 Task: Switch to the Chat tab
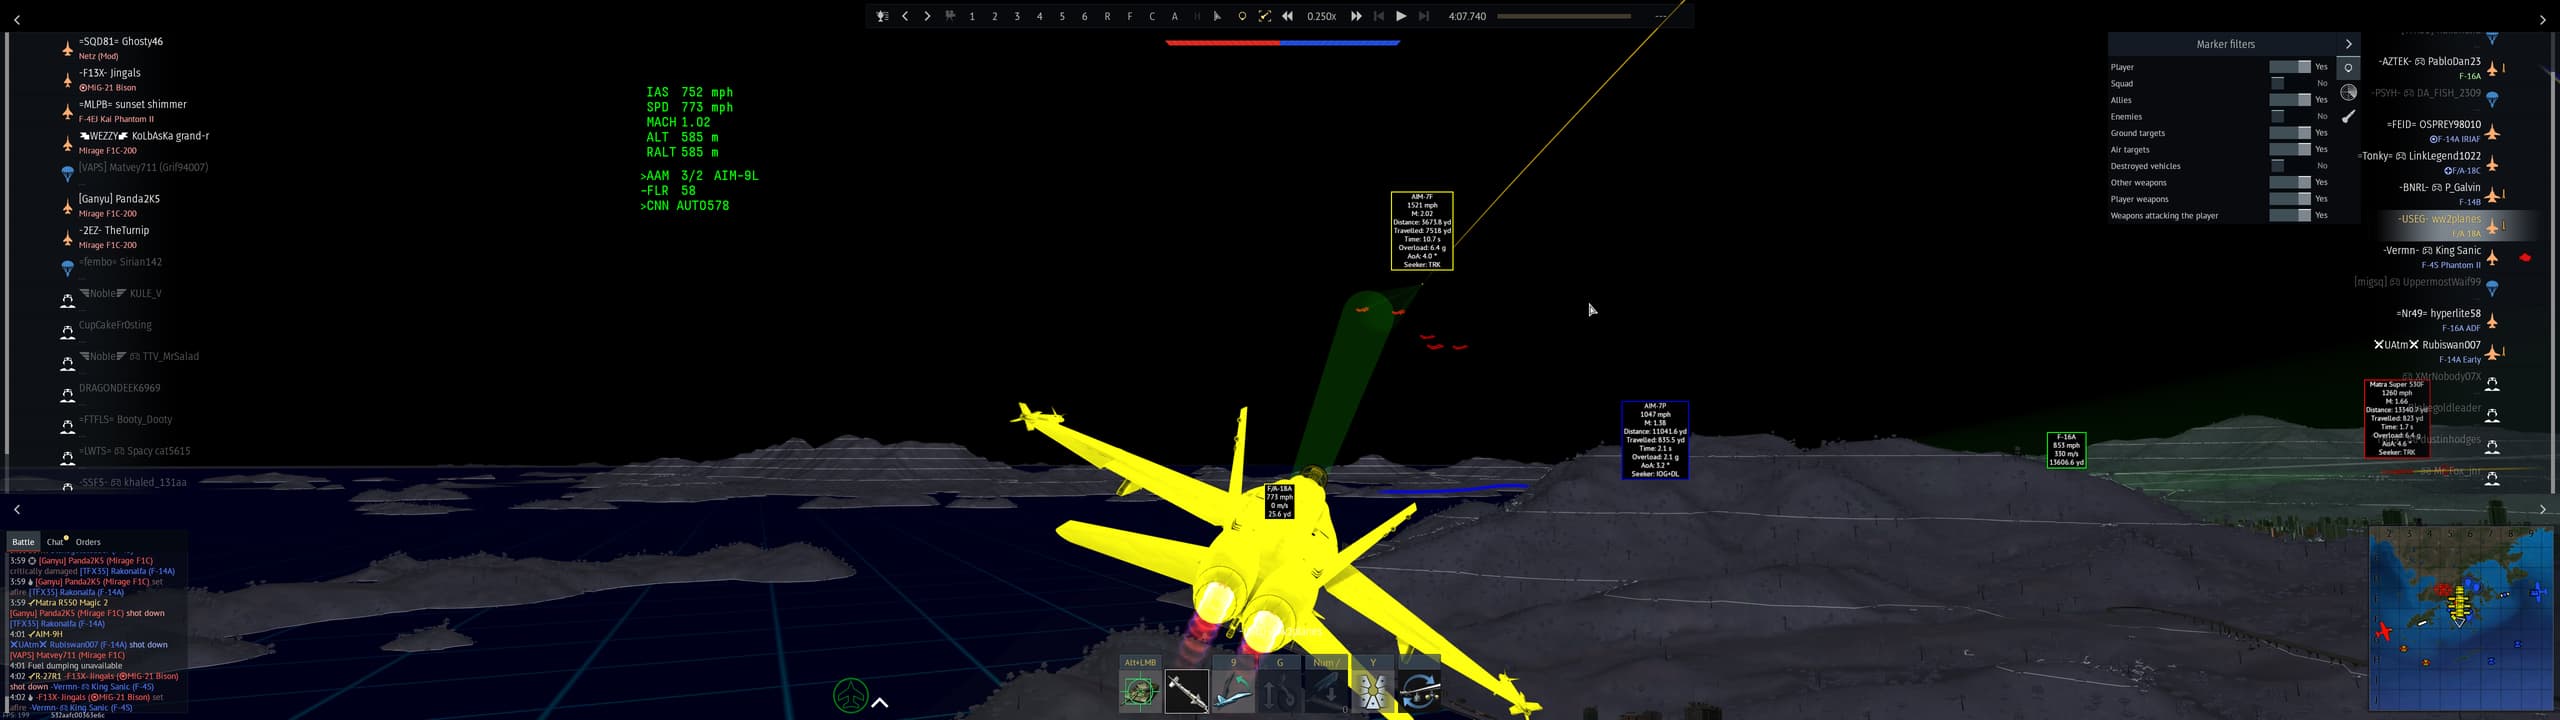pyautogui.click(x=55, y=542)
